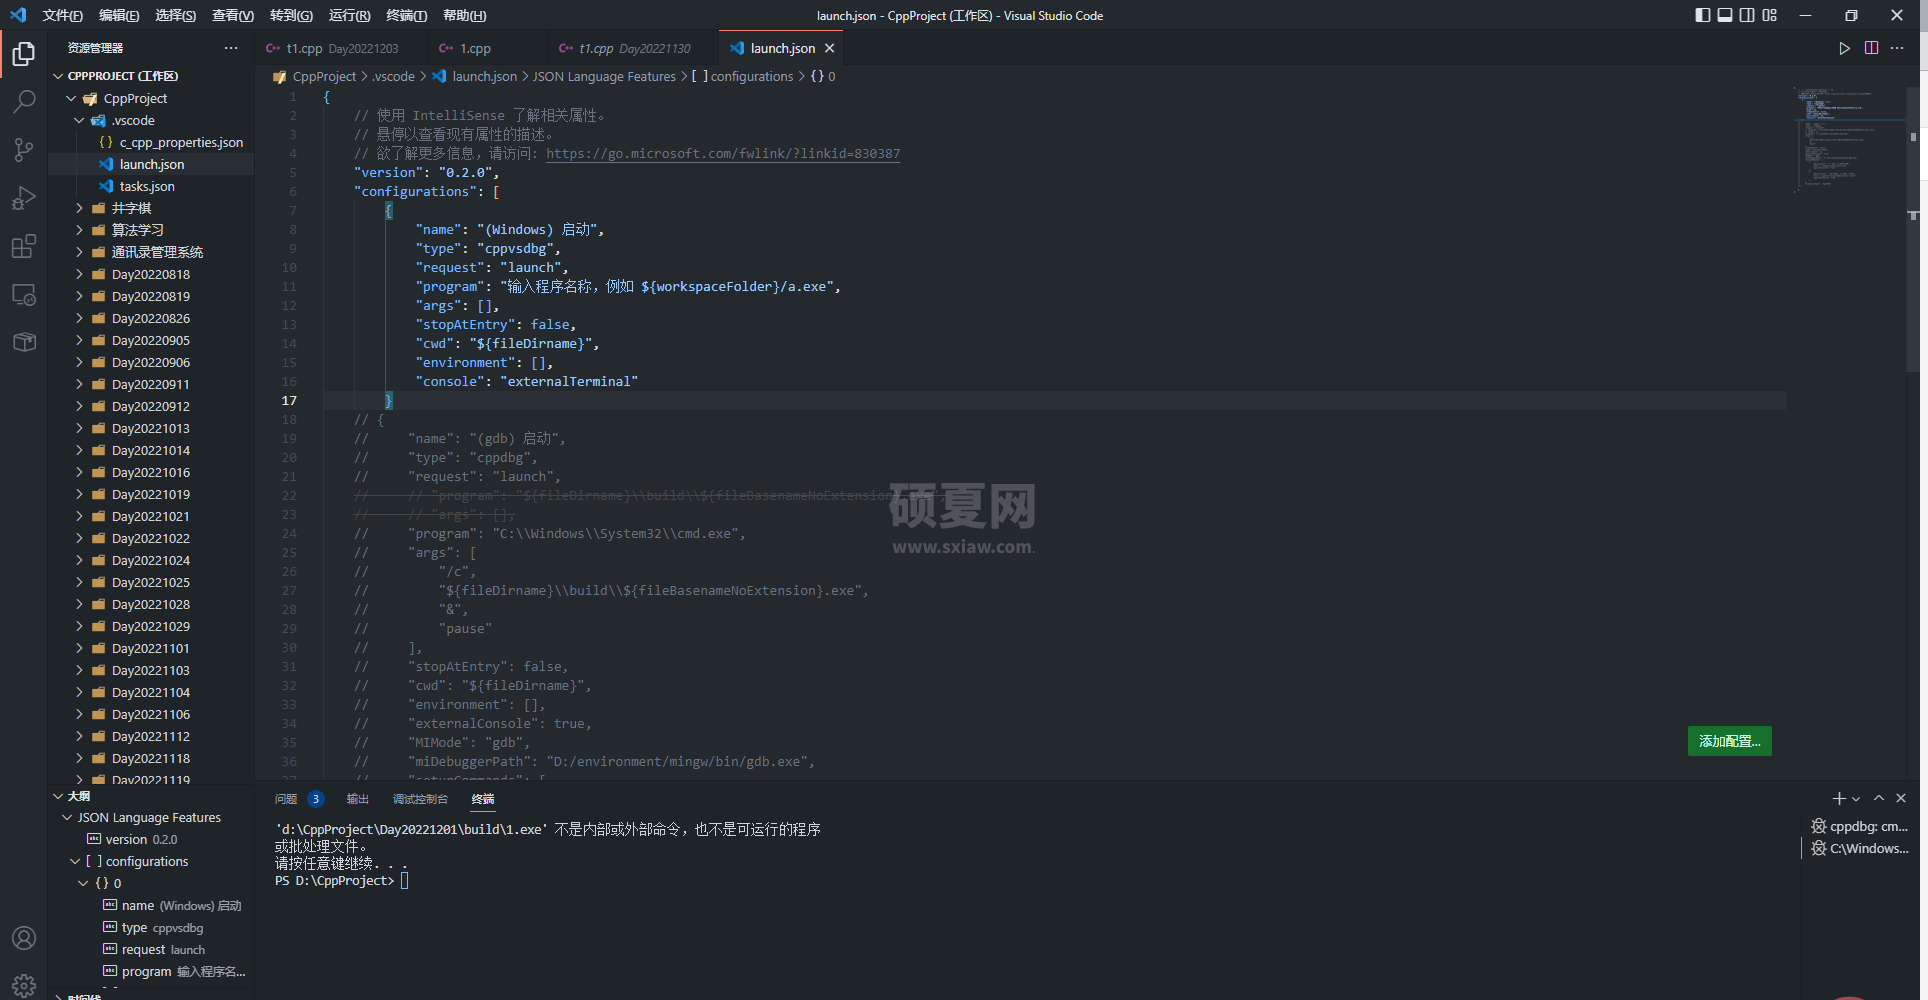
Task: Close the launch.json editor tab
Action: pos(829,48)
